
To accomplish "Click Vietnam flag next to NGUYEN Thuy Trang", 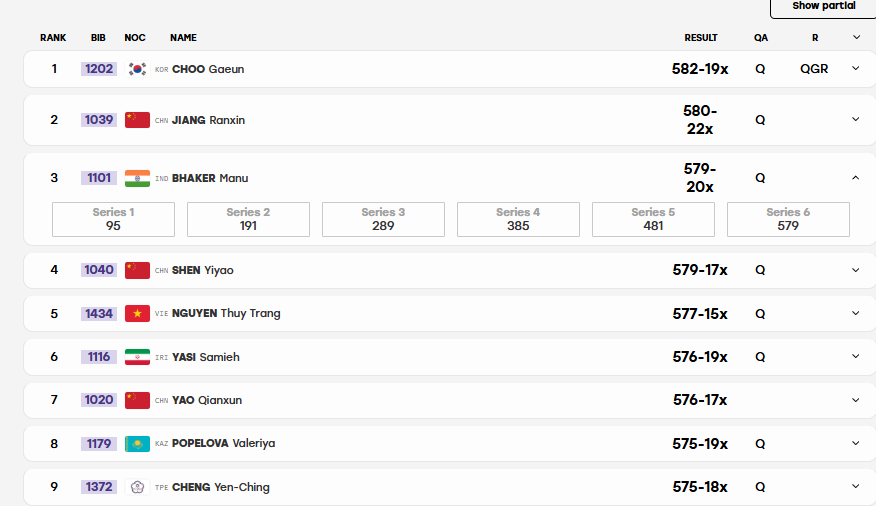I will point(137,314).
